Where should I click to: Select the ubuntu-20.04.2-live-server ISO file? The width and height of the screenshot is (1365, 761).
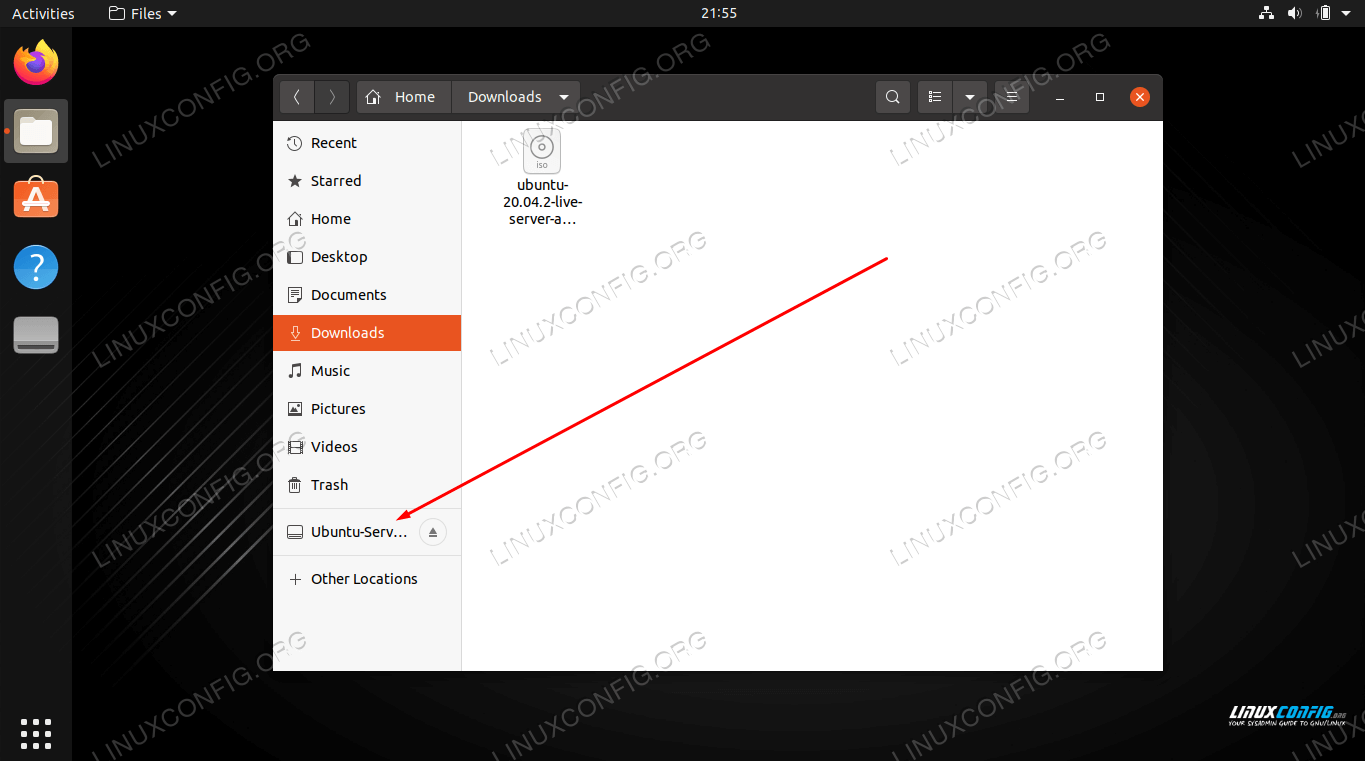[542, 178]
